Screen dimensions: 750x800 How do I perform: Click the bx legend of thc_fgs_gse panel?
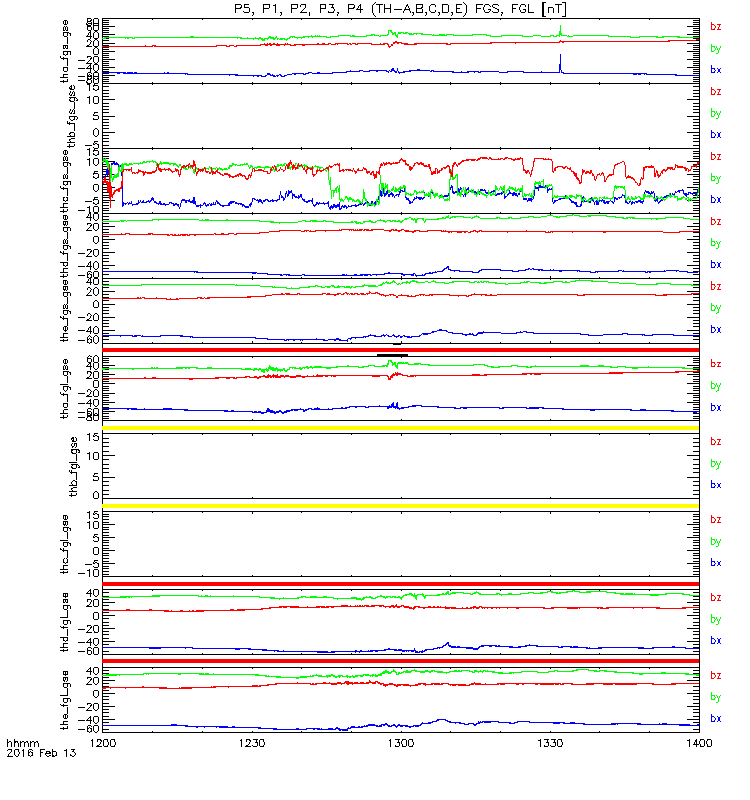pyautogui.click(x=716, y=199)
